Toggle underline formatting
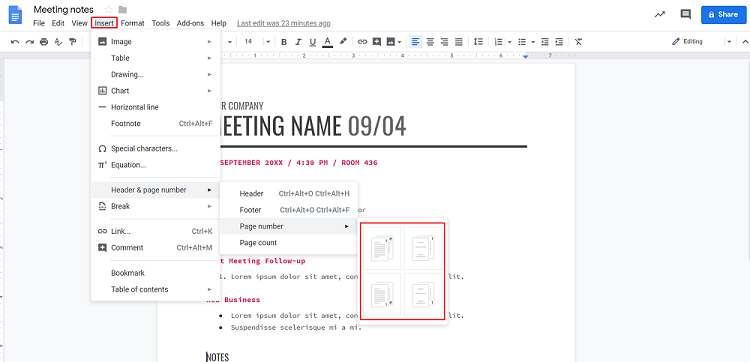The width and height of the screenshot is (750, 362). tap(313, 42)
